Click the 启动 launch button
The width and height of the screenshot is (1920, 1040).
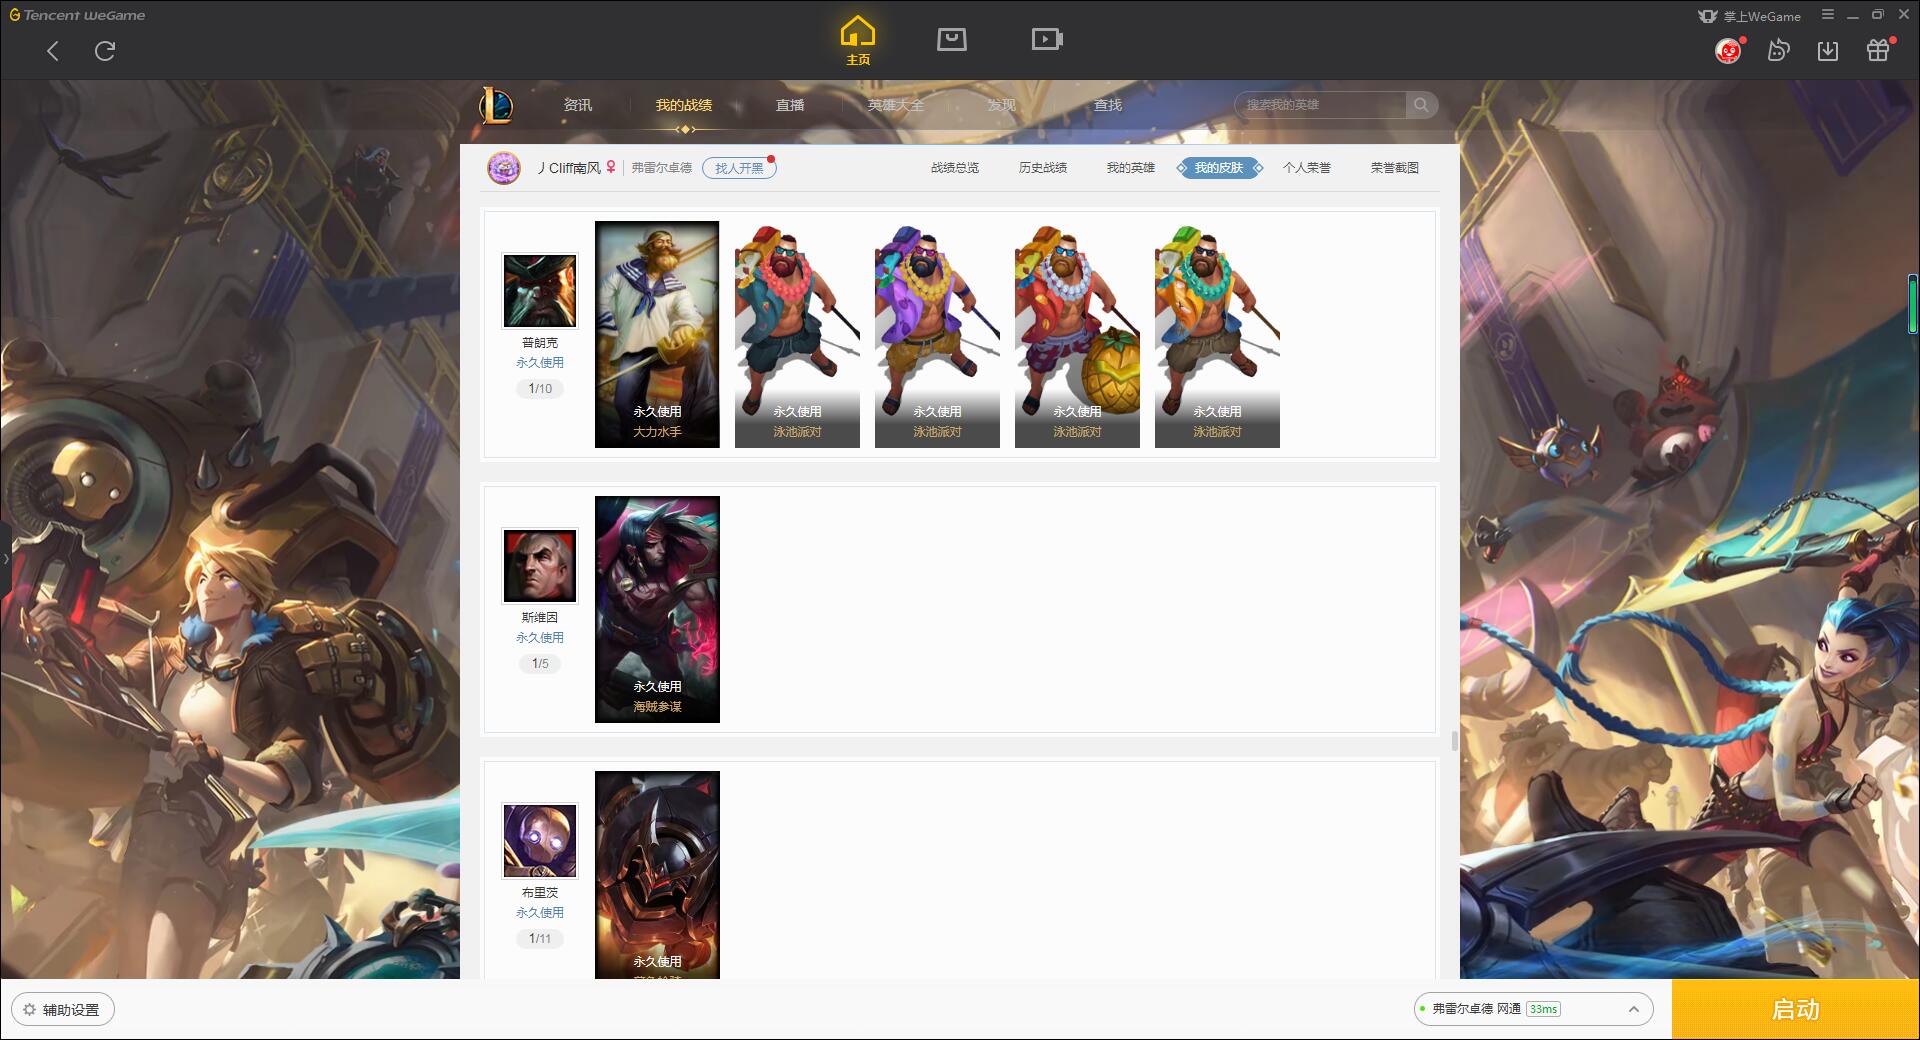point(1796,1010)
